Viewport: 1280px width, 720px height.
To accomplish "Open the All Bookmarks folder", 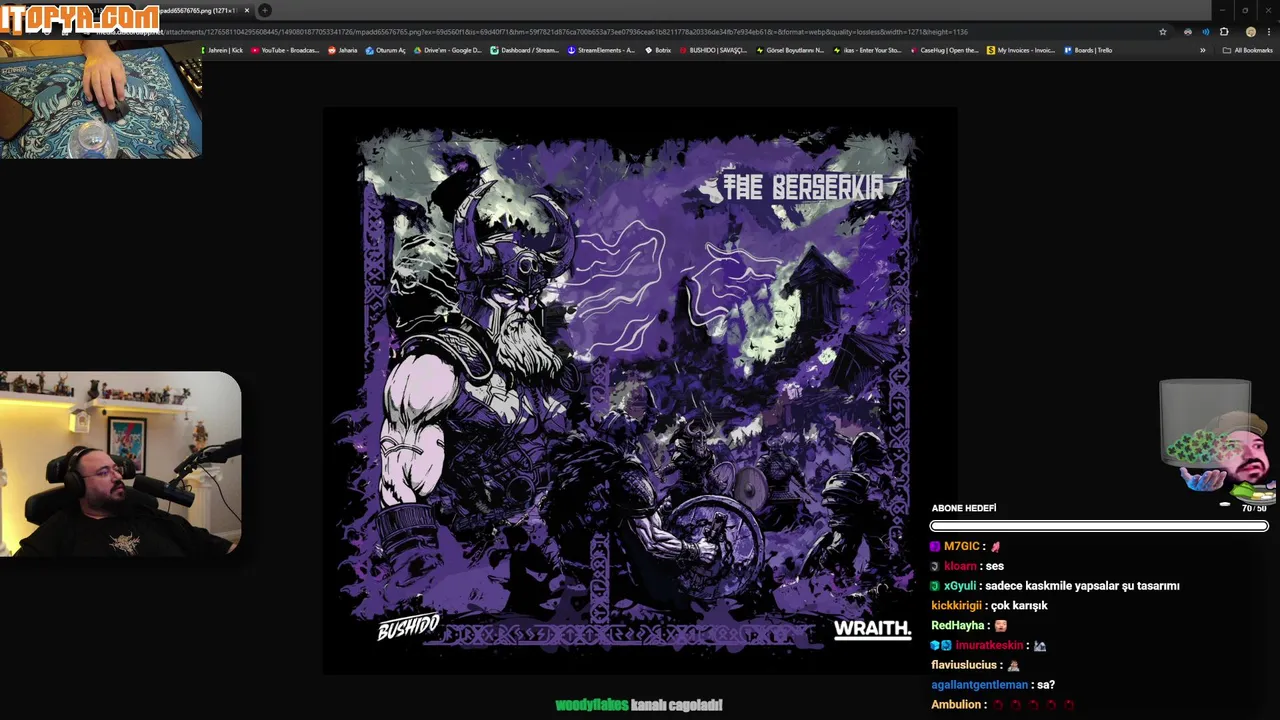I will 1247,50.
